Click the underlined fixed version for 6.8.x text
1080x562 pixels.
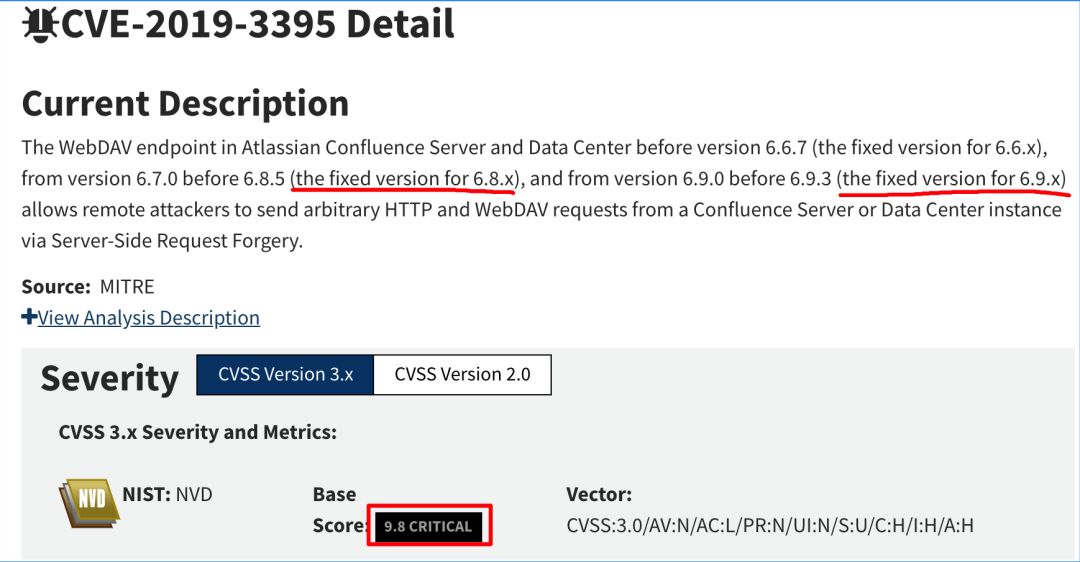[405, 180]
